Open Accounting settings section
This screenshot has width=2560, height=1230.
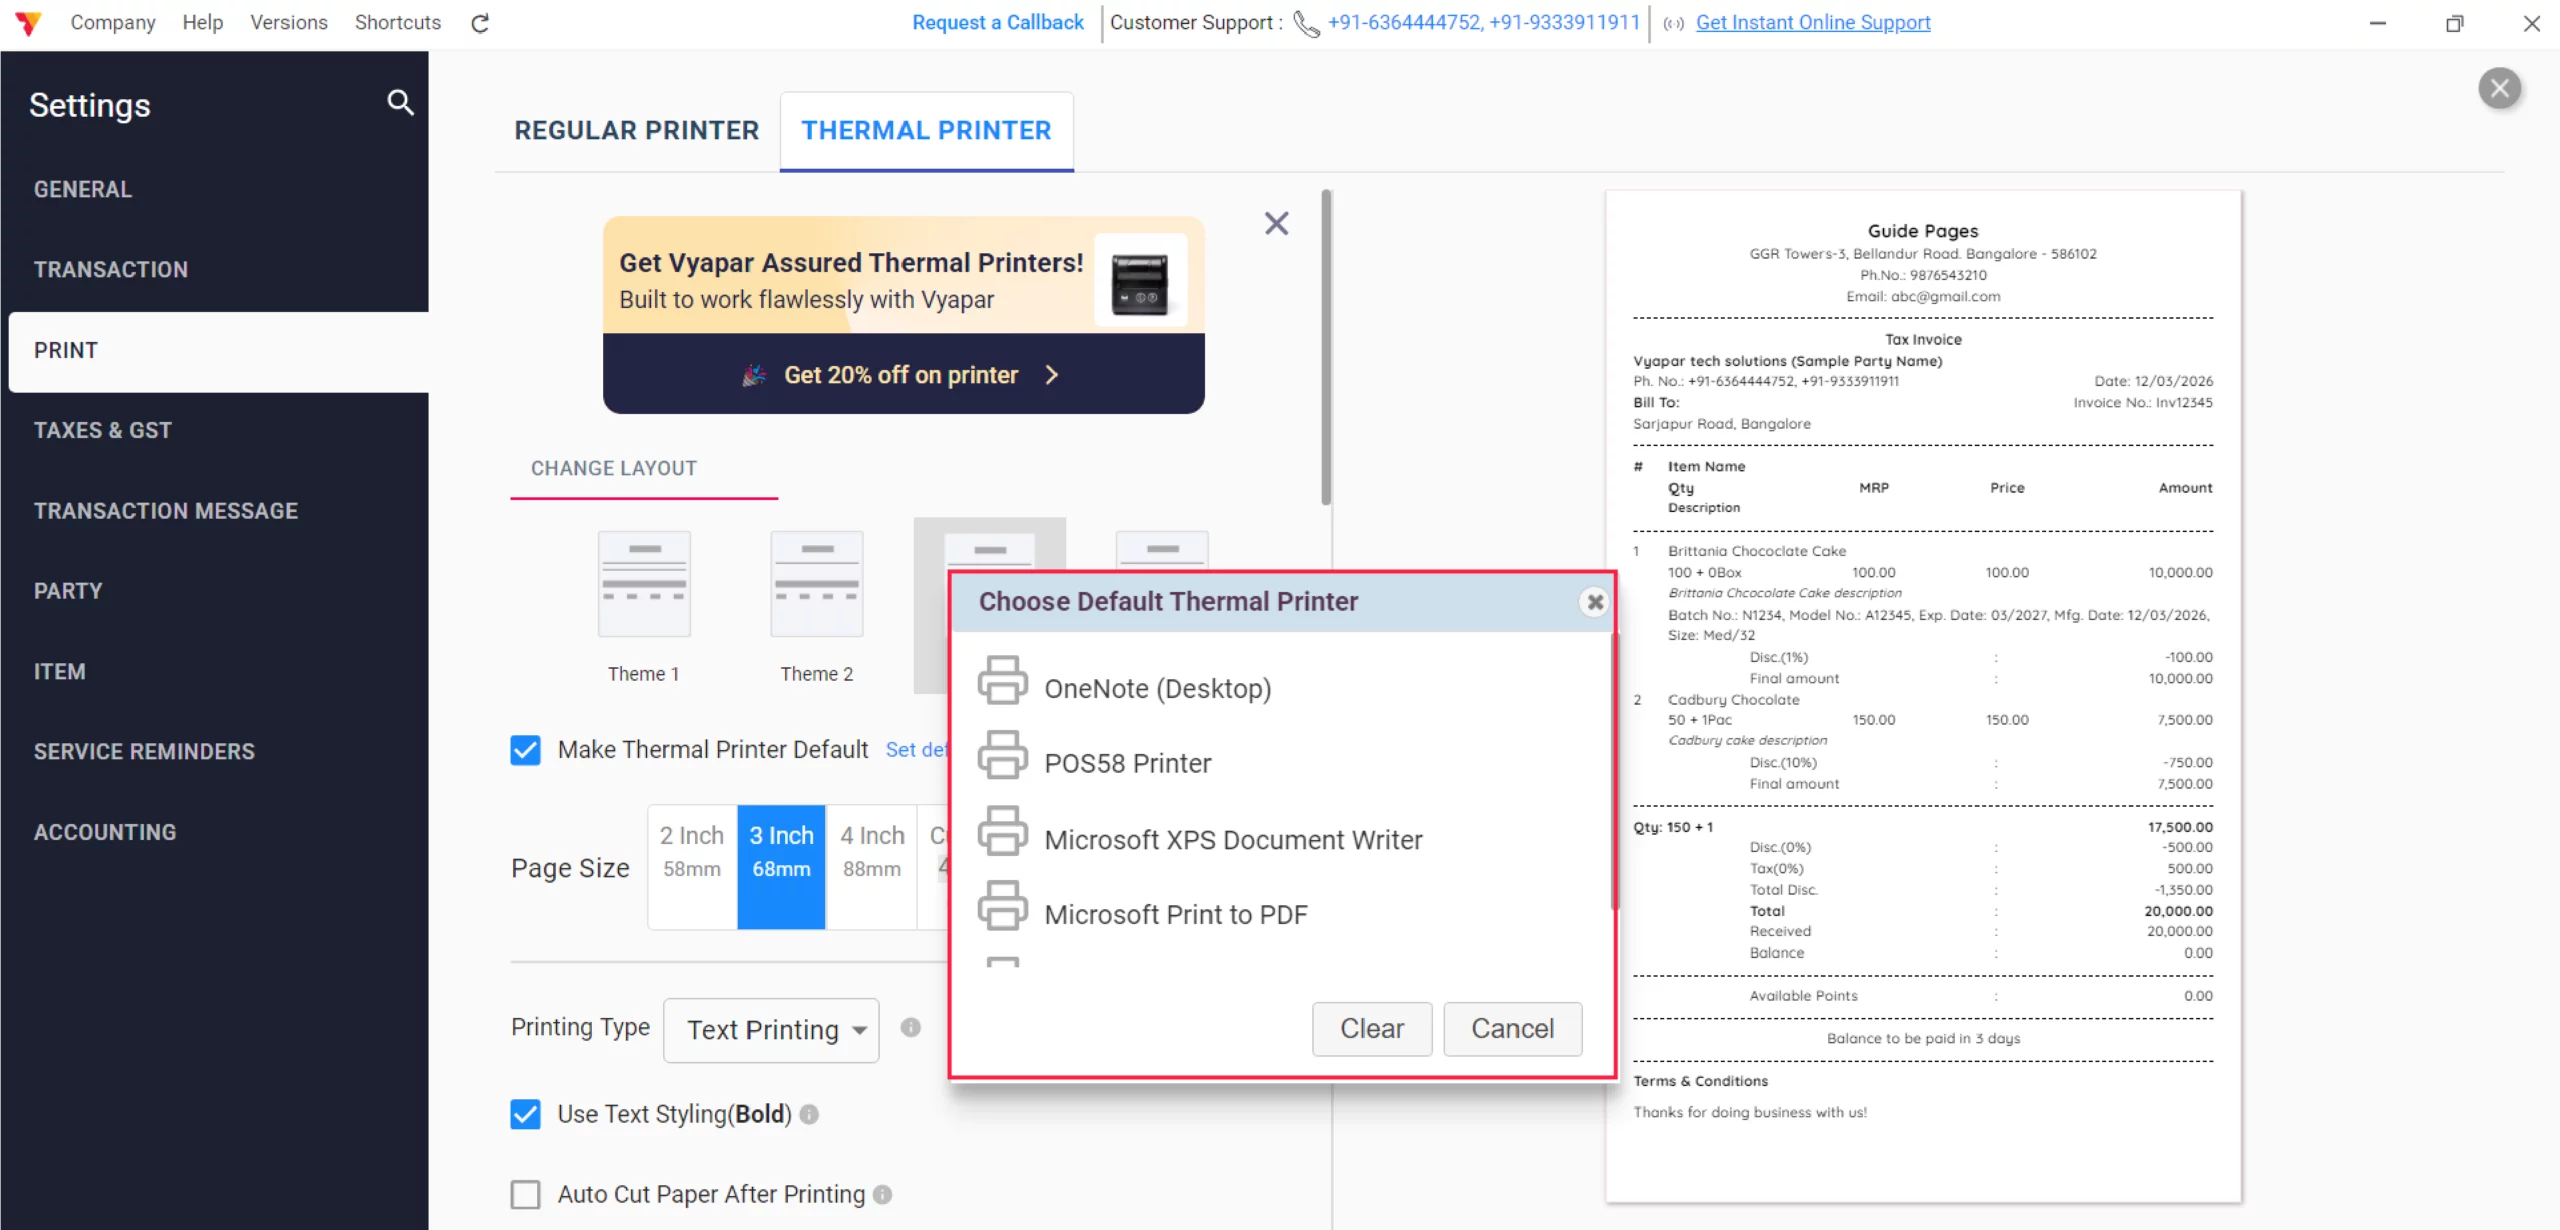point(214,832)
